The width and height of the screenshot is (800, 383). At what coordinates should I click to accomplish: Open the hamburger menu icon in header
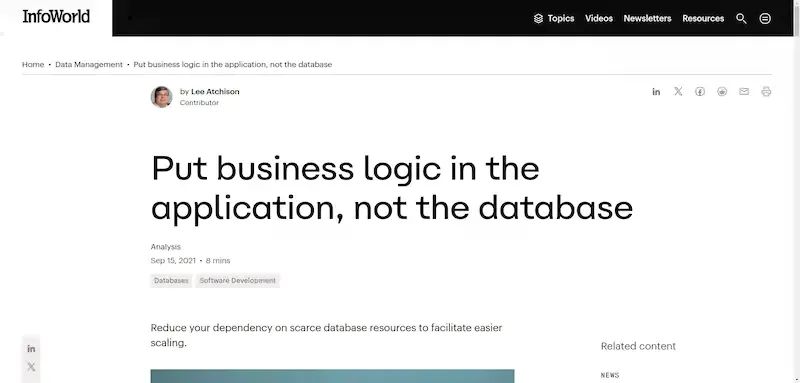pos(765,18)
